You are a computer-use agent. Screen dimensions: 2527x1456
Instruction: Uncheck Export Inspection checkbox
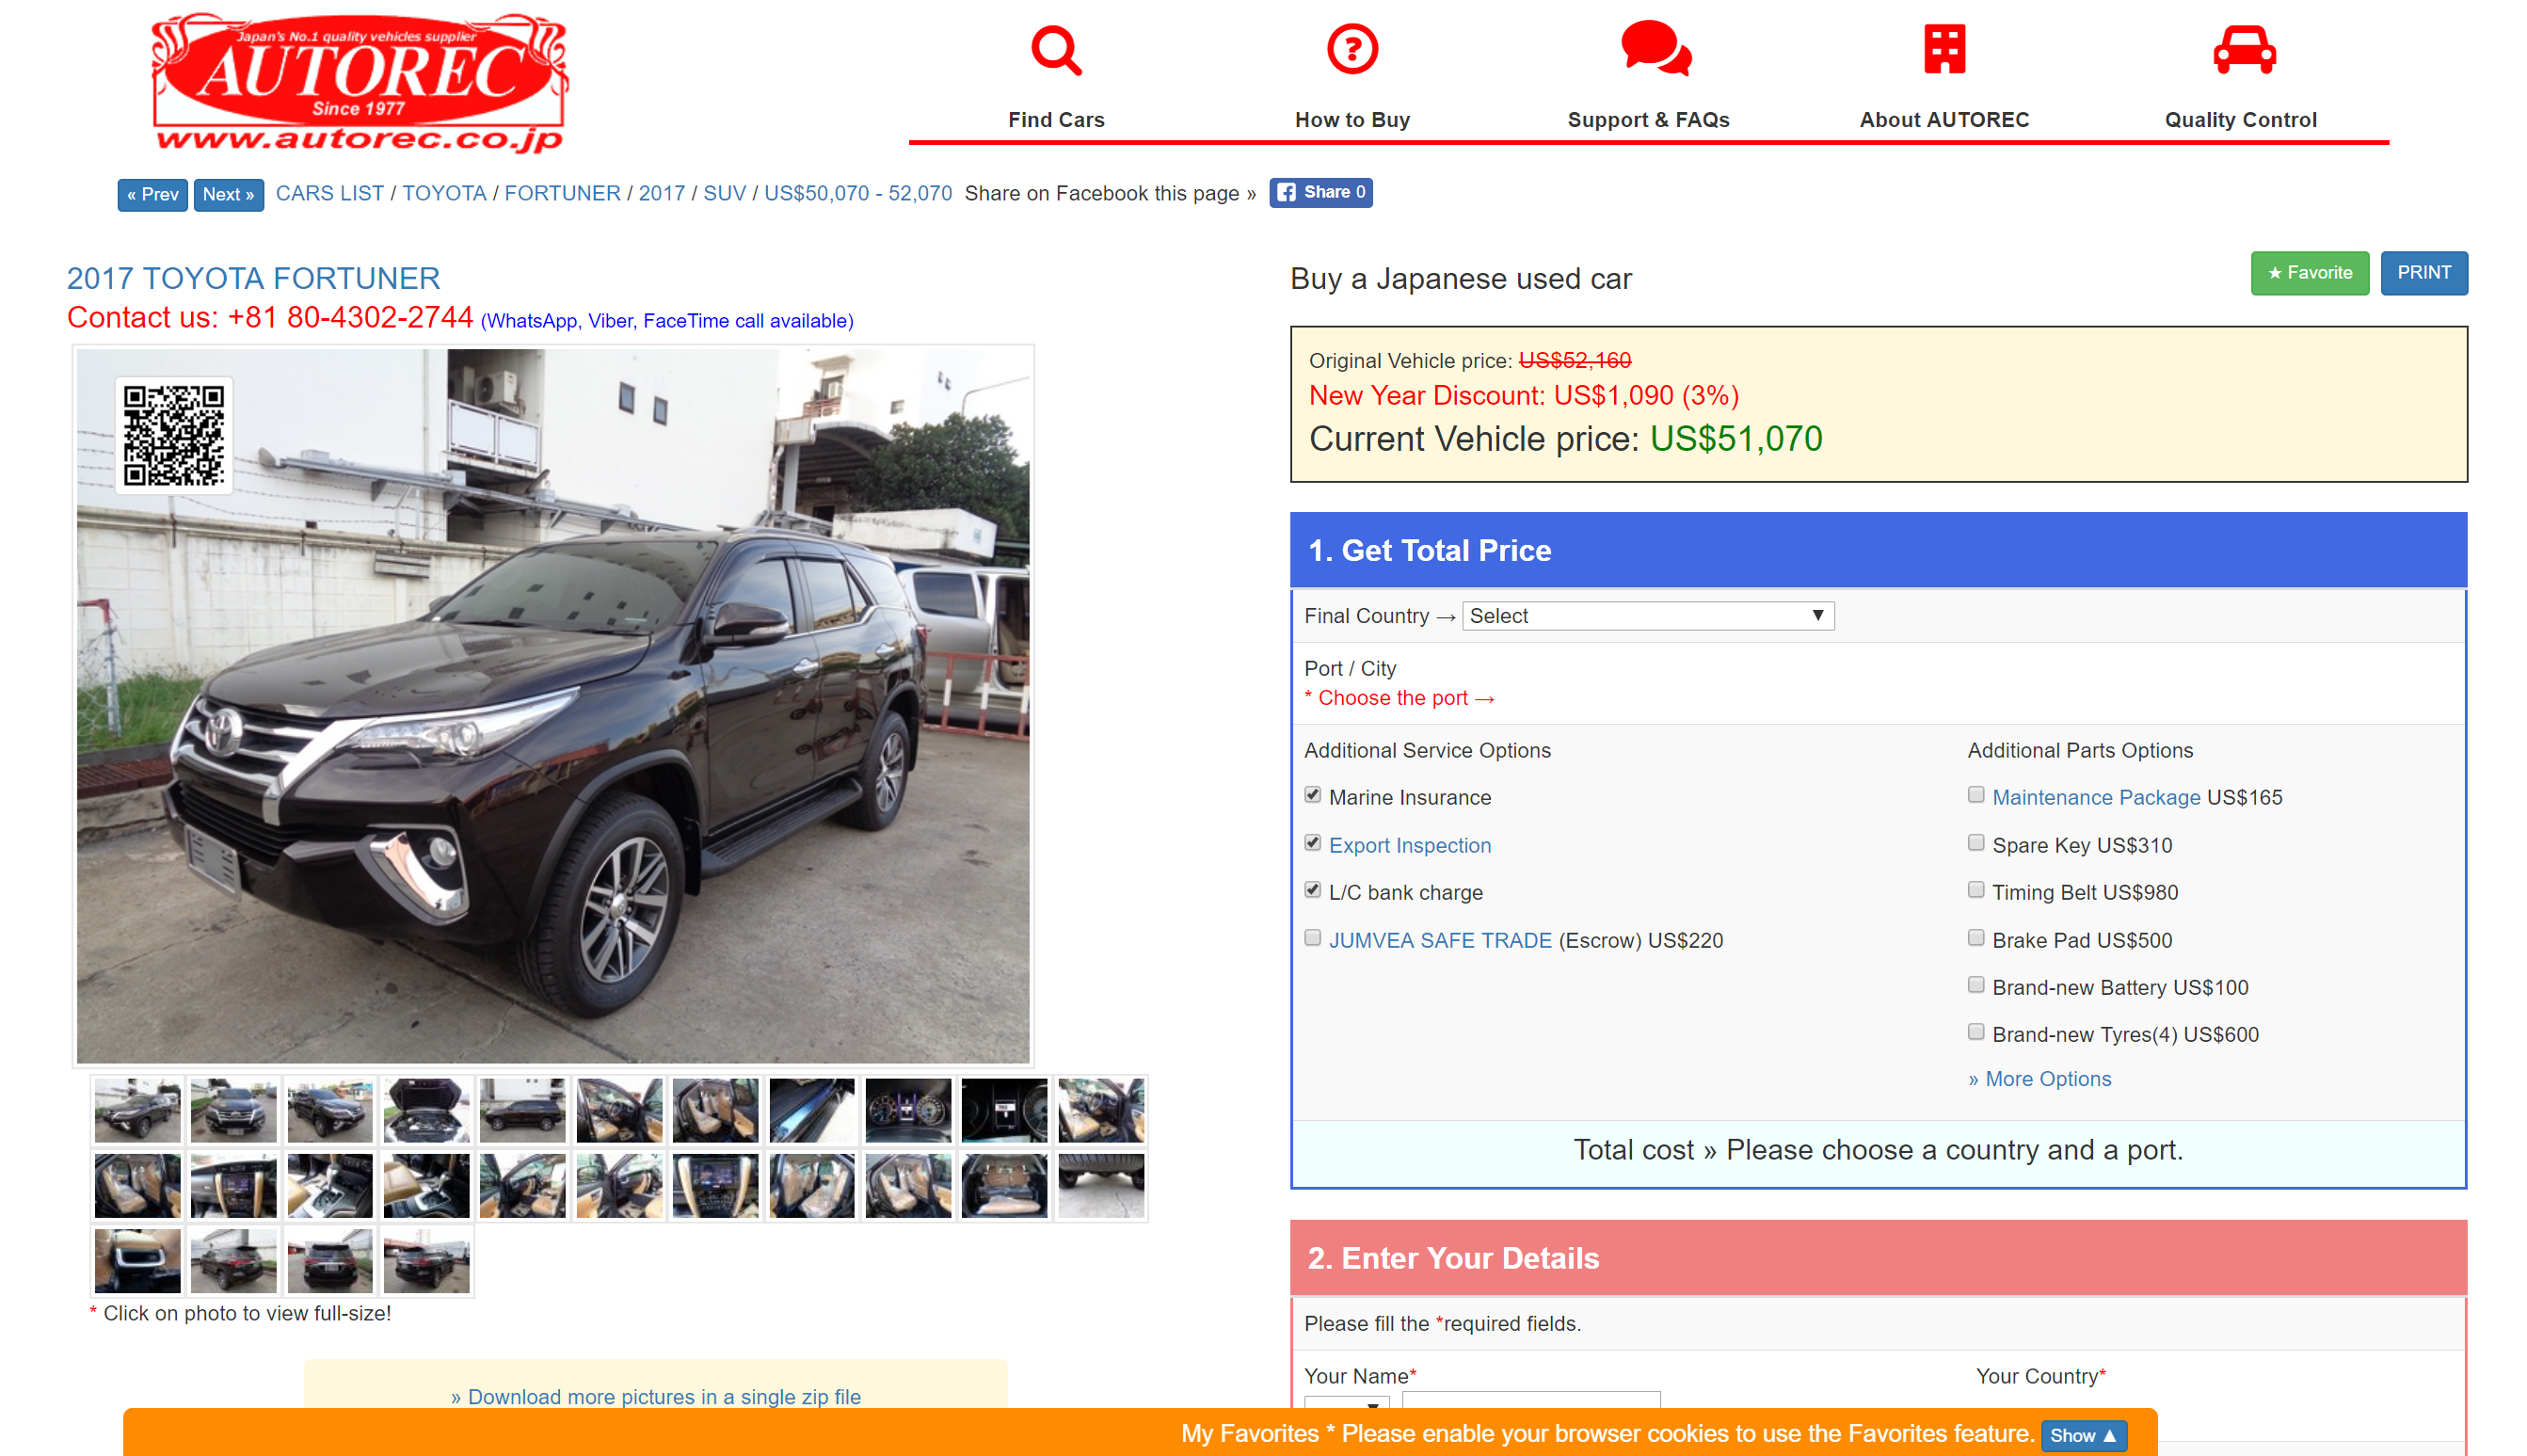[1312, 843]
